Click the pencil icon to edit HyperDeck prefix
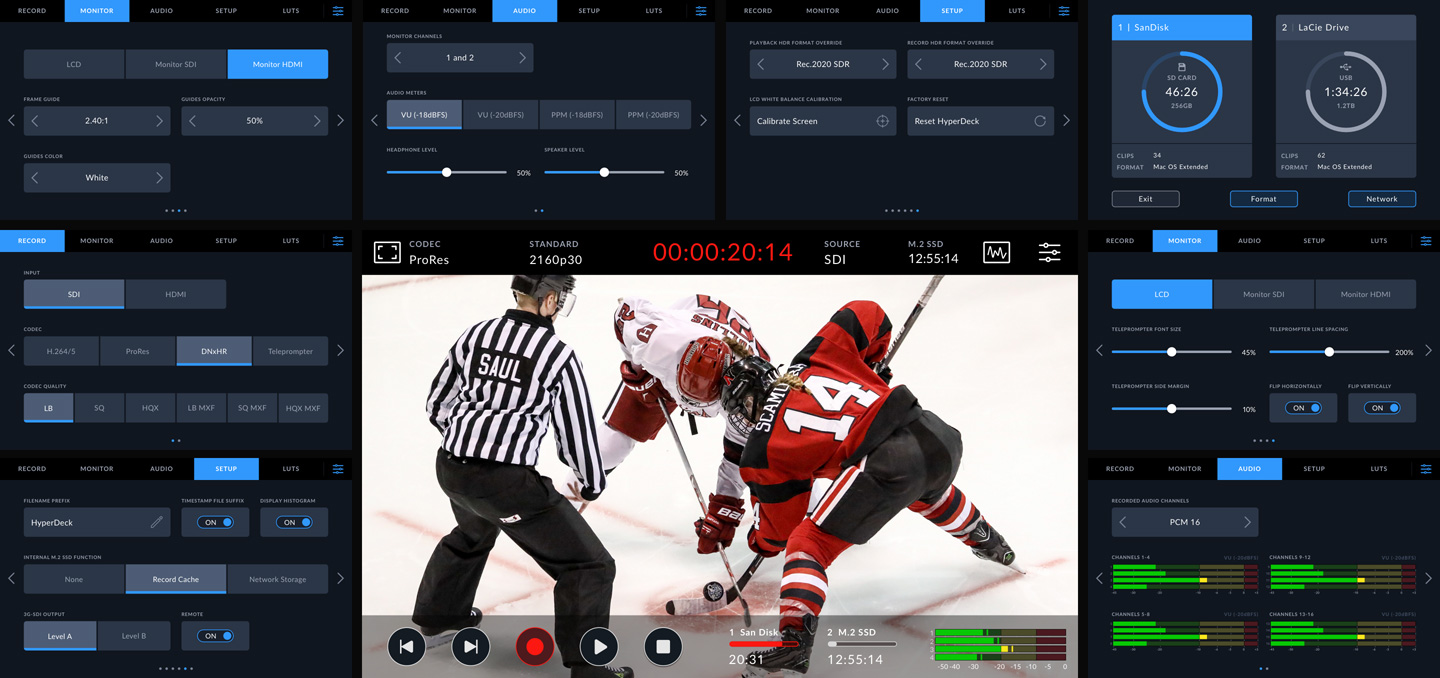This screenshot has width=1440, height=678. (x=156, y=522)
